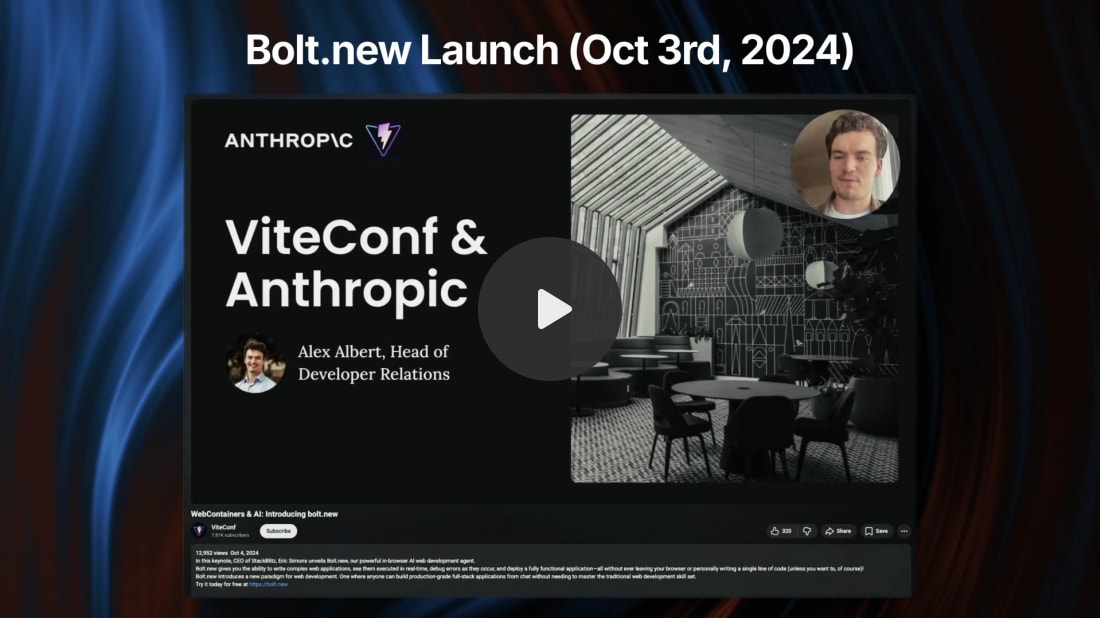Click the video title 'WebContainers & AI: Introducing bolt.new'

pos(264,514)
